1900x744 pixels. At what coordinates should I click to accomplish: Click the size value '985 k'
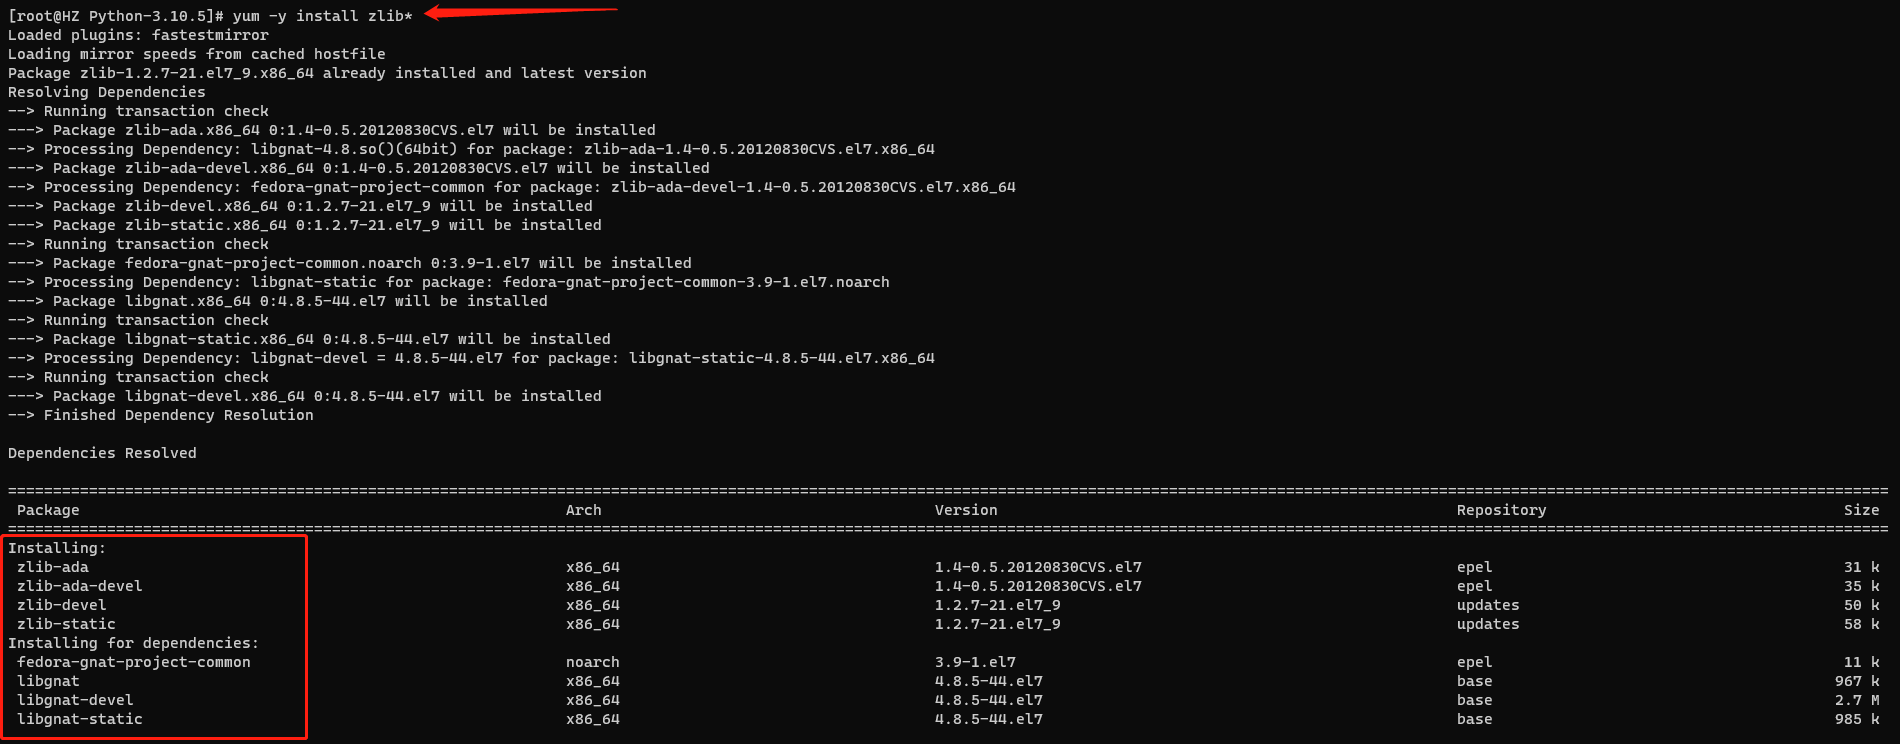(1857, 719)
